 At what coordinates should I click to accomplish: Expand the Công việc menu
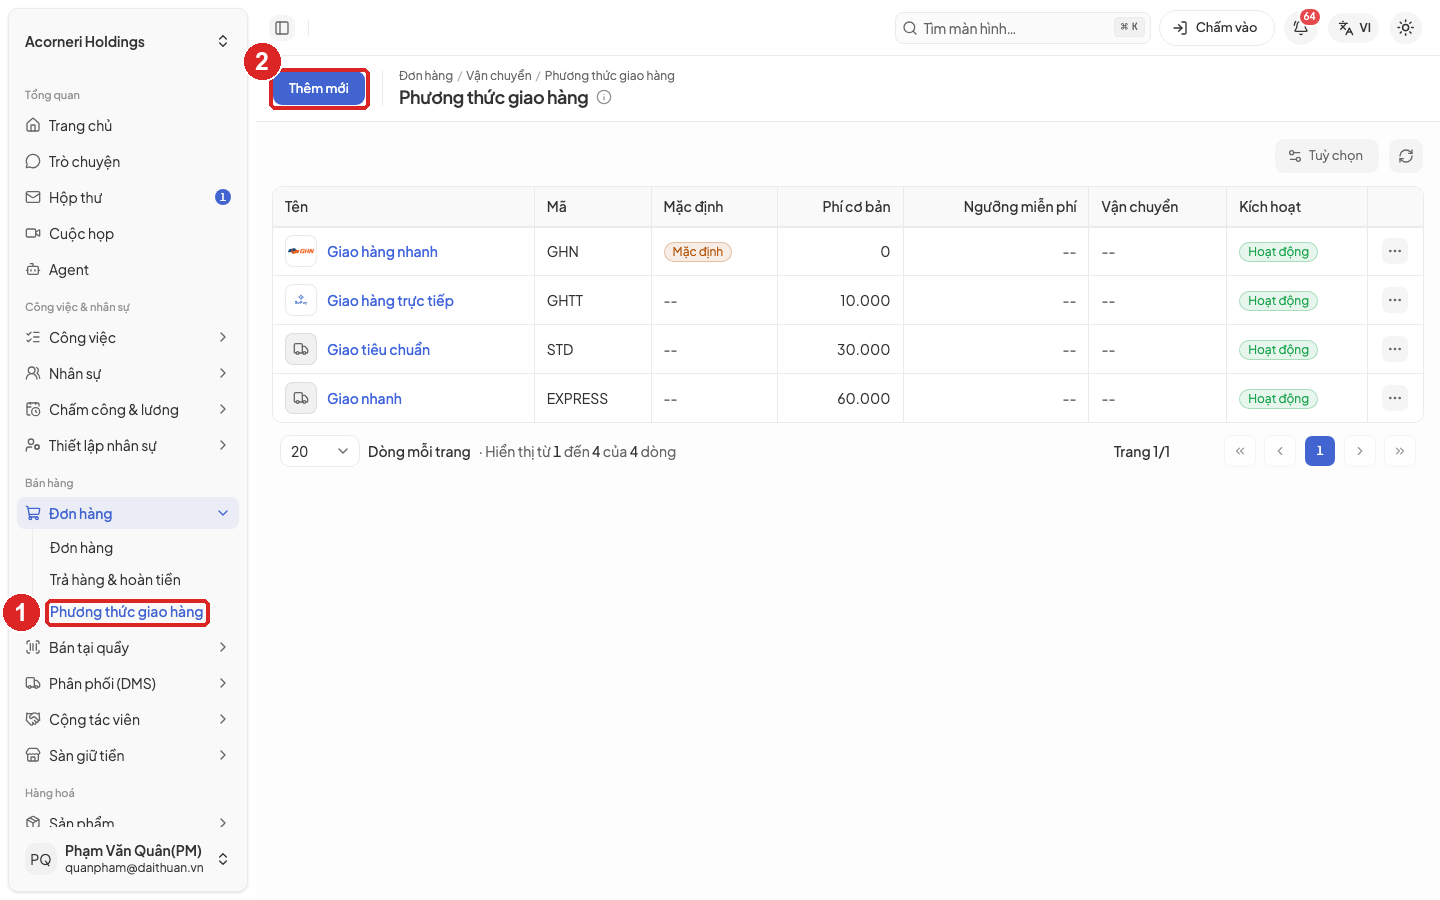128,338
